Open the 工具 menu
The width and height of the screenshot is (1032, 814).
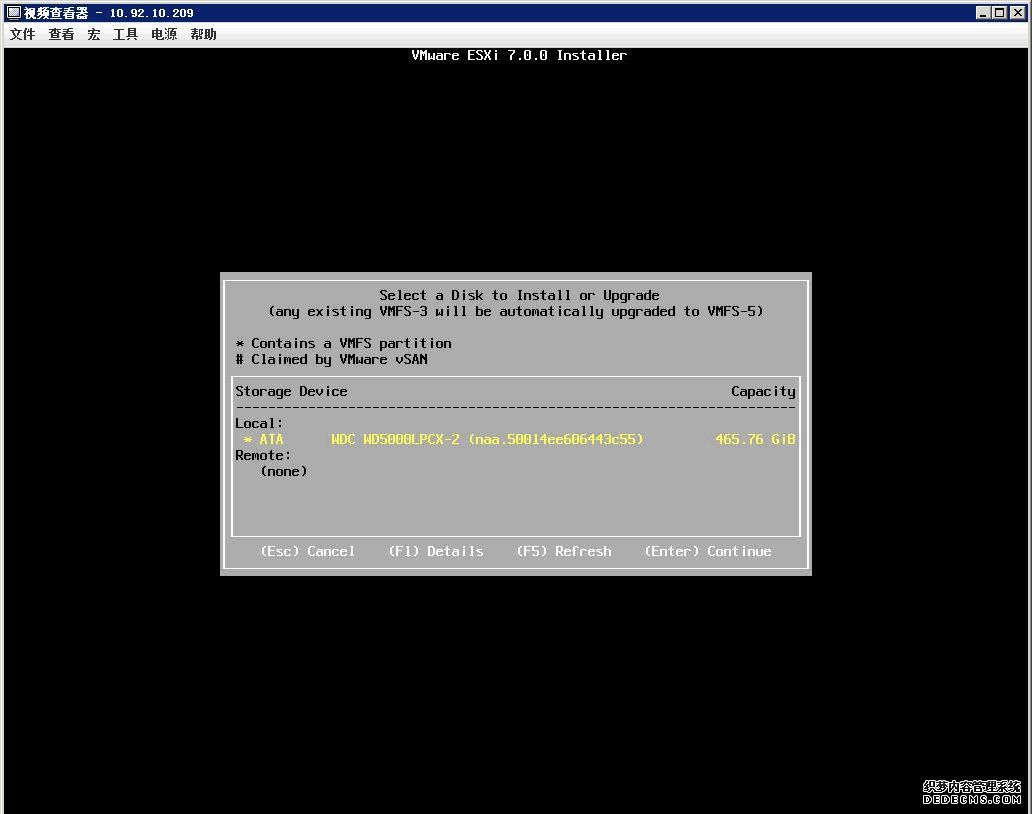tap(124, 34)
